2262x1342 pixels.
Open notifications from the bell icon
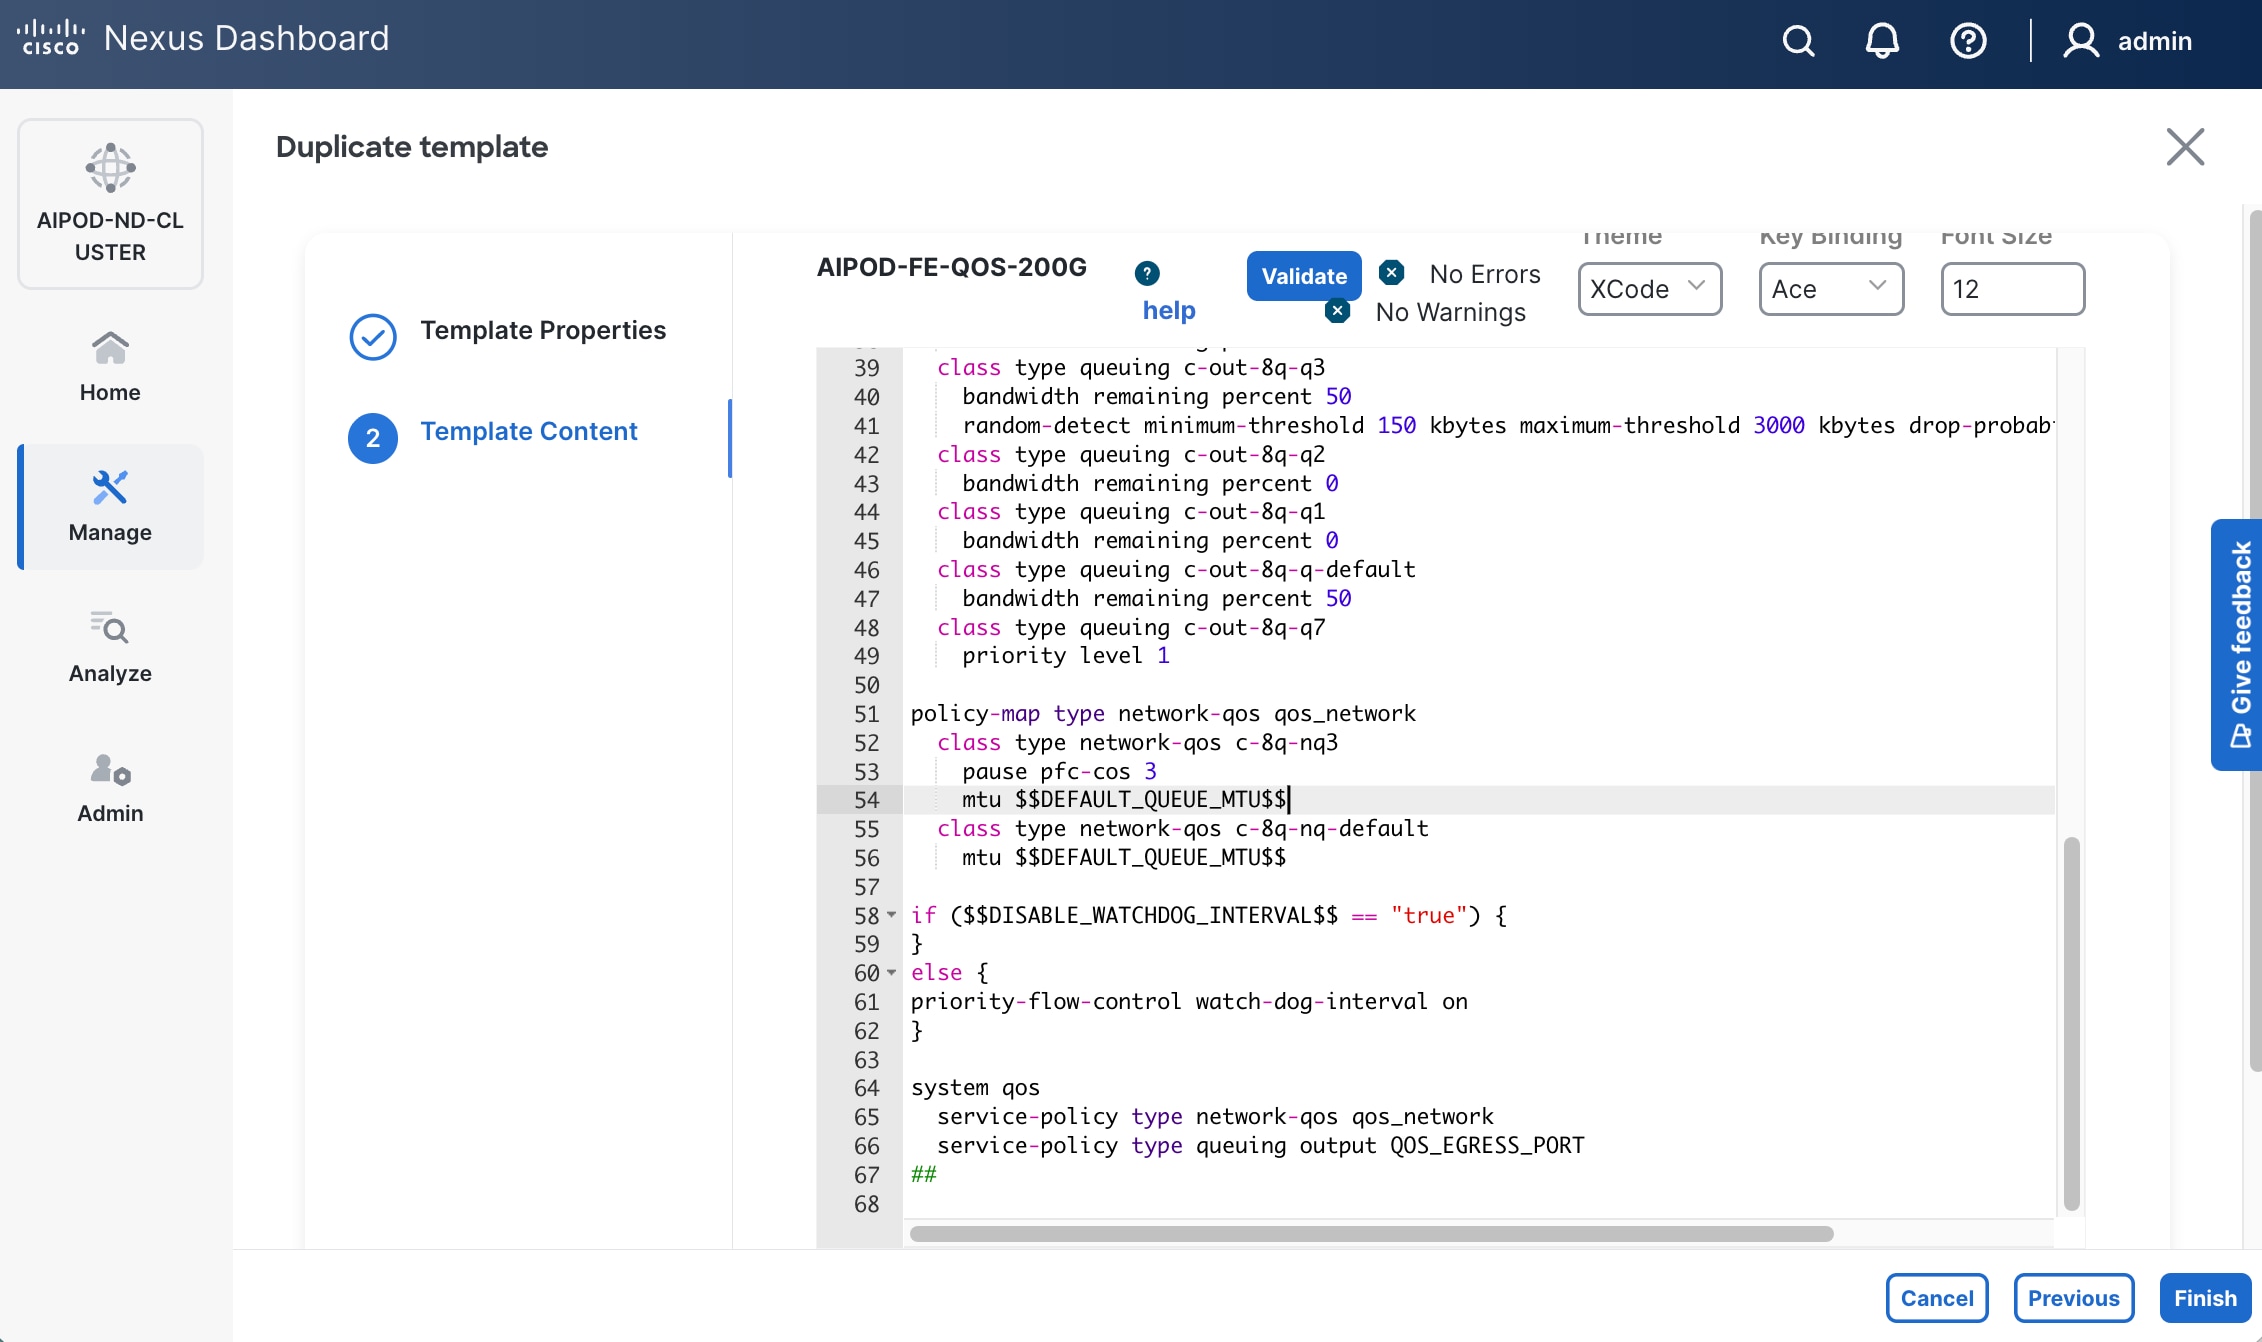pos(1882,41)
